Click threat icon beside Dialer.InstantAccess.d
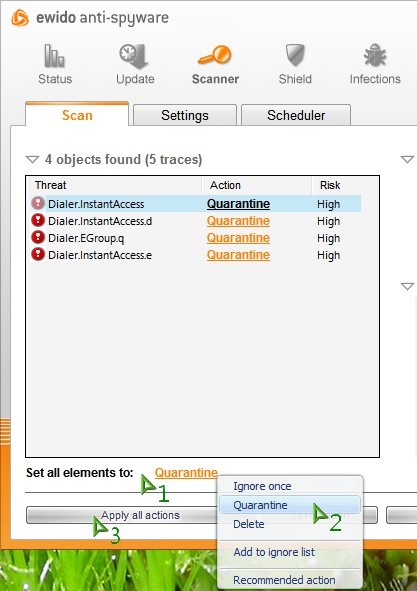Image resolution: width=417 pixels, height=591 pixels. (x=38, y=220)
